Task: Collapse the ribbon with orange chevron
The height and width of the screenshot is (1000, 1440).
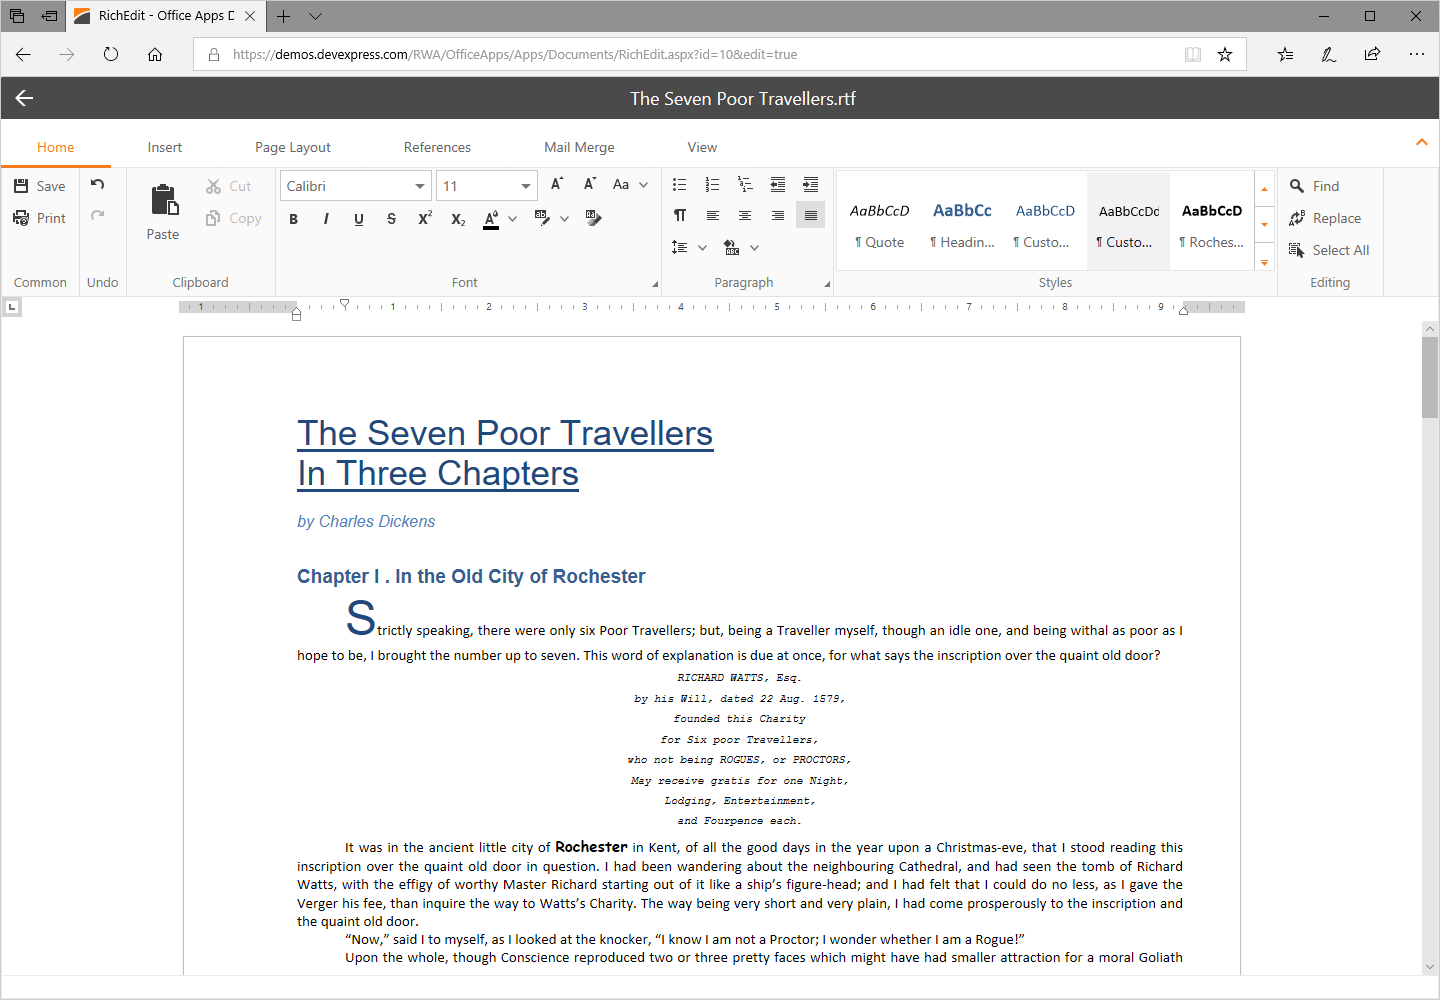Action: (1422, 142)
